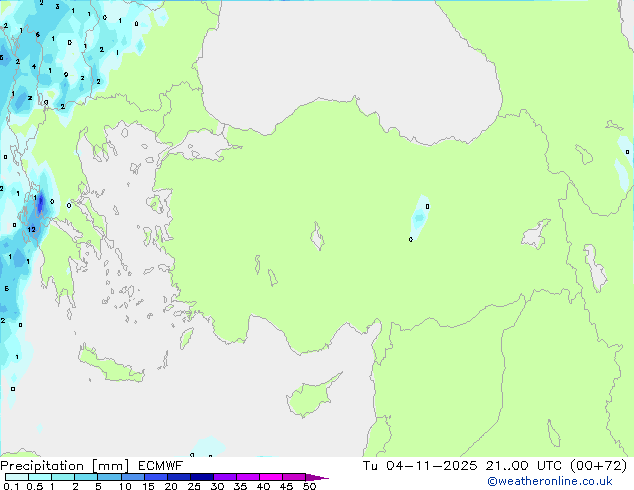Select the legend value '15'
Viewport: 634px width, 490px height.
148,486
